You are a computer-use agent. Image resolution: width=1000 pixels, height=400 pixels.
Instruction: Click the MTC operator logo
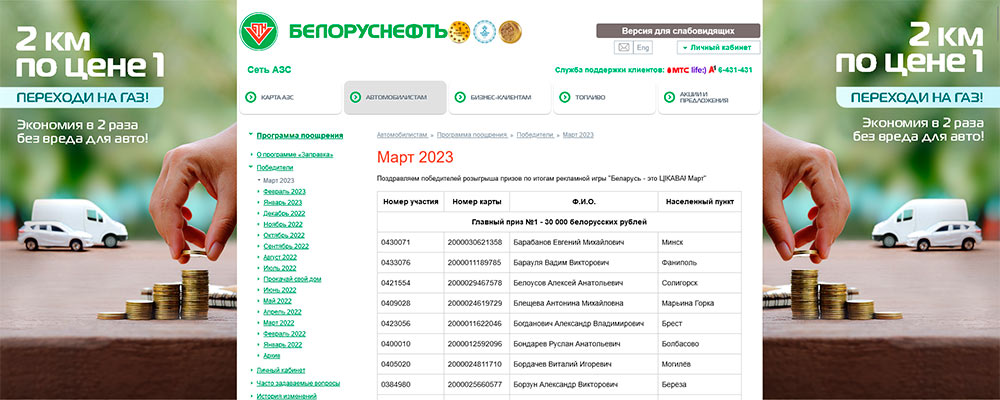pos(678,70)
